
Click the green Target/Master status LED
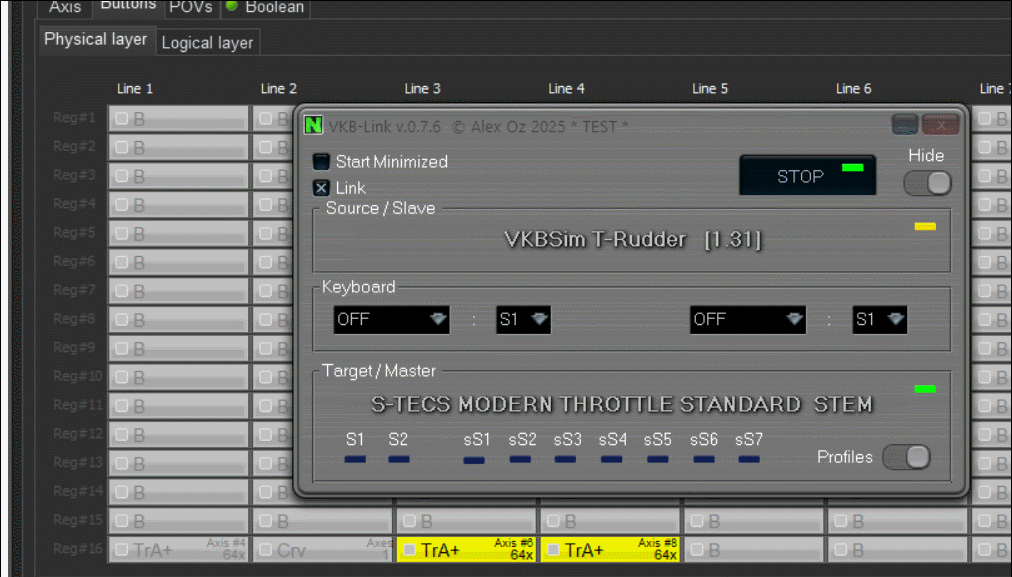(925, 389)
